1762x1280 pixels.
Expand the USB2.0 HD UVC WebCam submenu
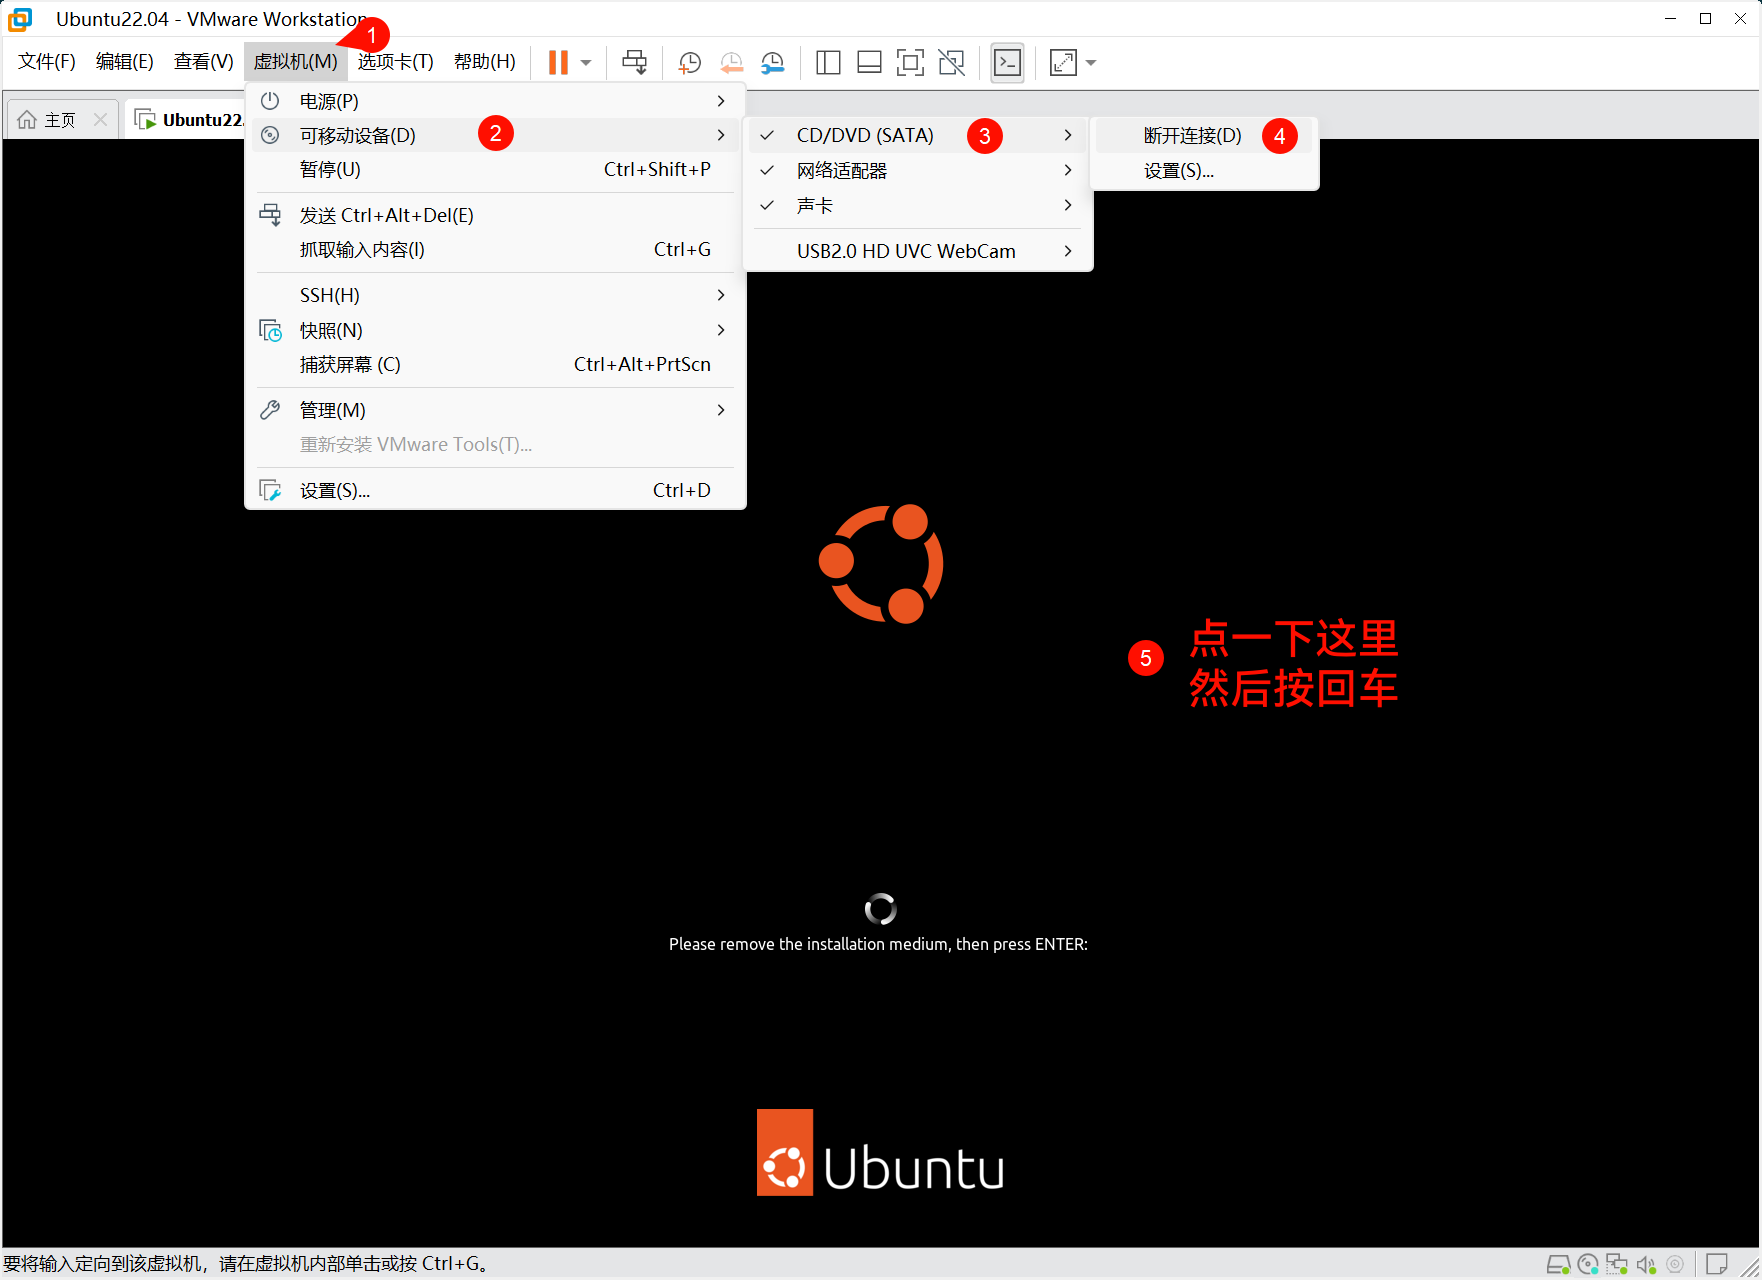tap(918, 251)
